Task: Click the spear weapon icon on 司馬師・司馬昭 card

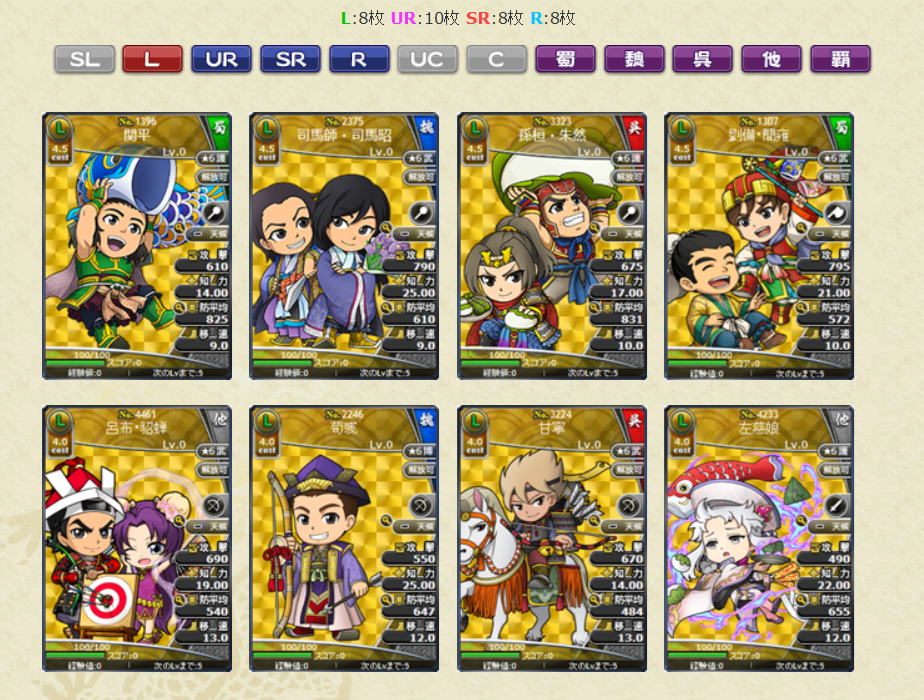Action: 421,213
